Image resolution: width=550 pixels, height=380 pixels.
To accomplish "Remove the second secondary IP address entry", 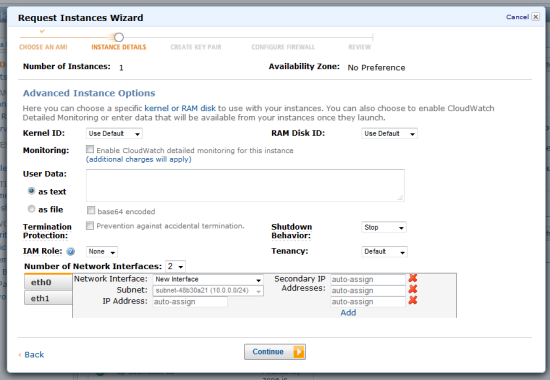I will [413, 289].
